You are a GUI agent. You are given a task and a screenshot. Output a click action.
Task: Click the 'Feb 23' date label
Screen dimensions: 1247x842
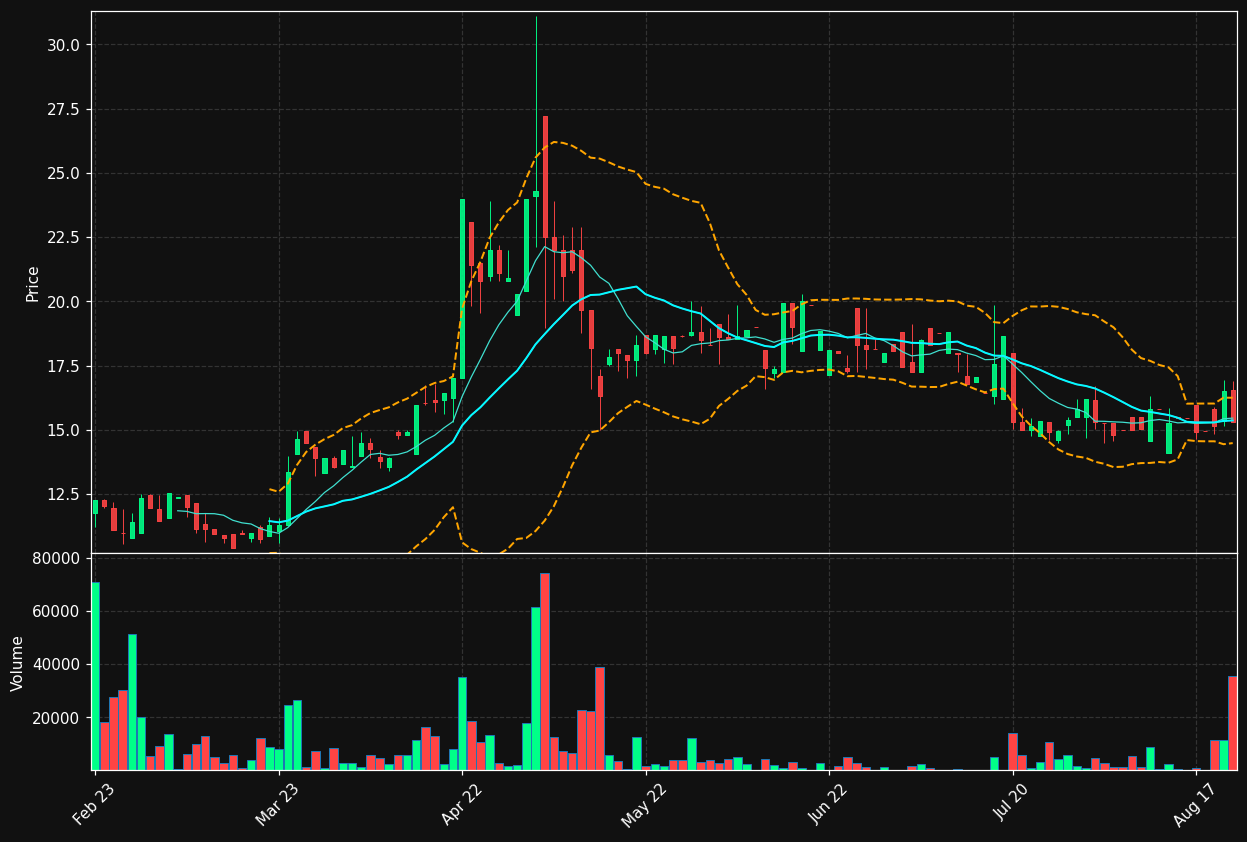click(x=94, y=803)
